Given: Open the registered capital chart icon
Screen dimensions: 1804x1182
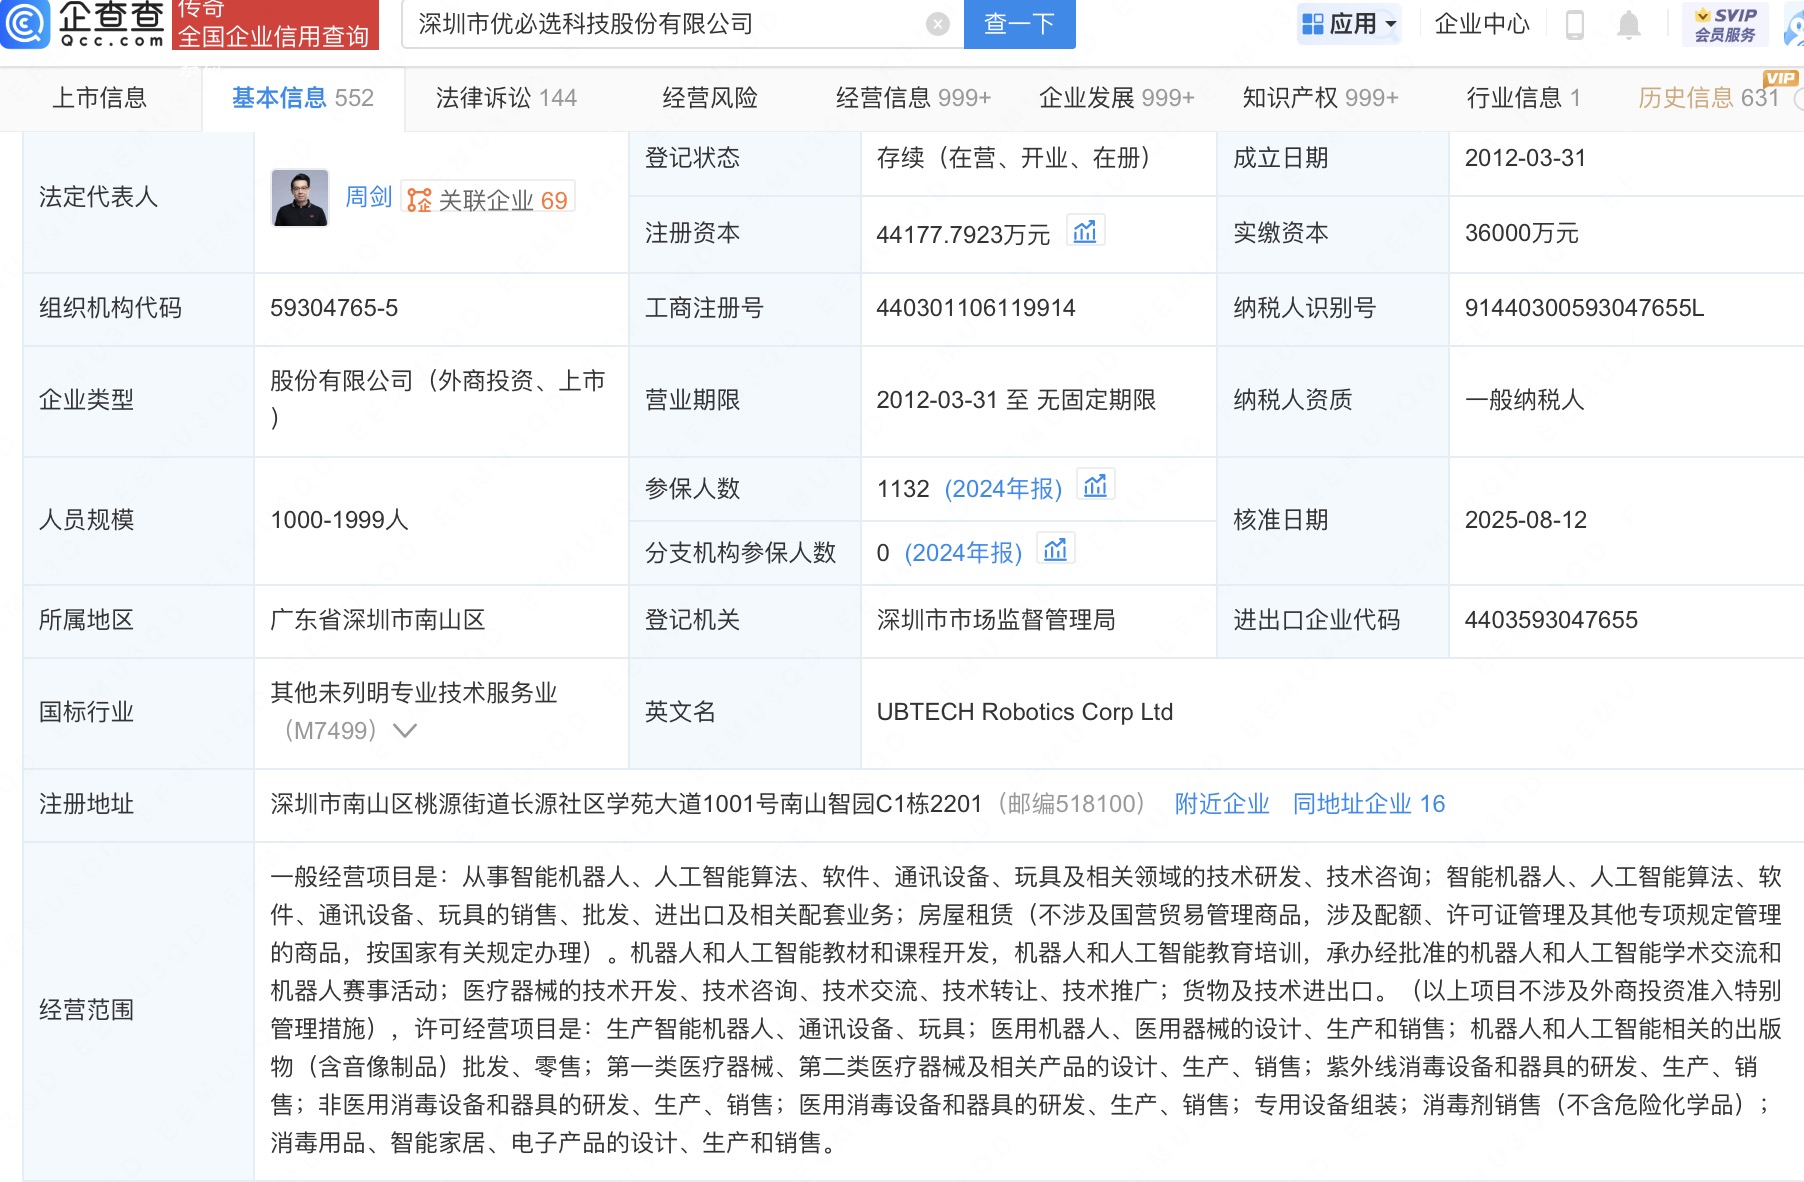Looking at the screenshot, I should coord(1085,232).
